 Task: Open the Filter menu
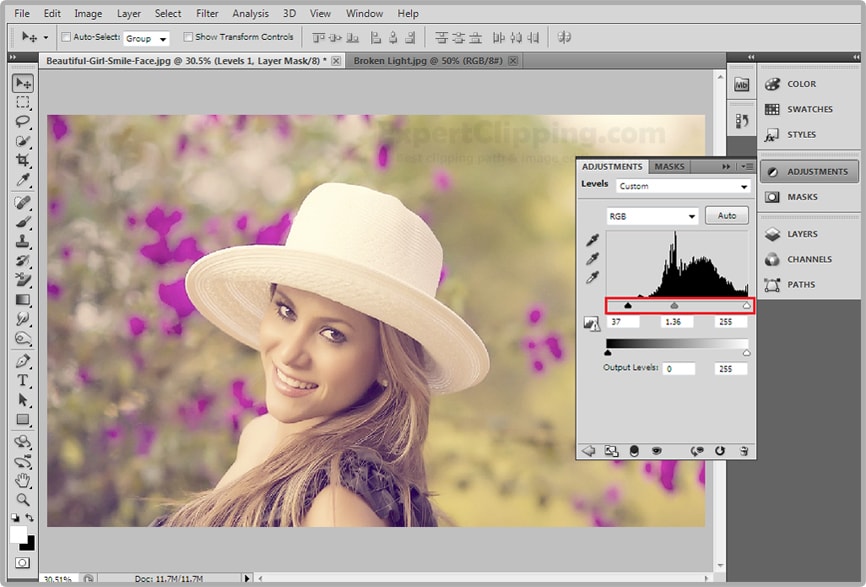(x=207, y=13)
